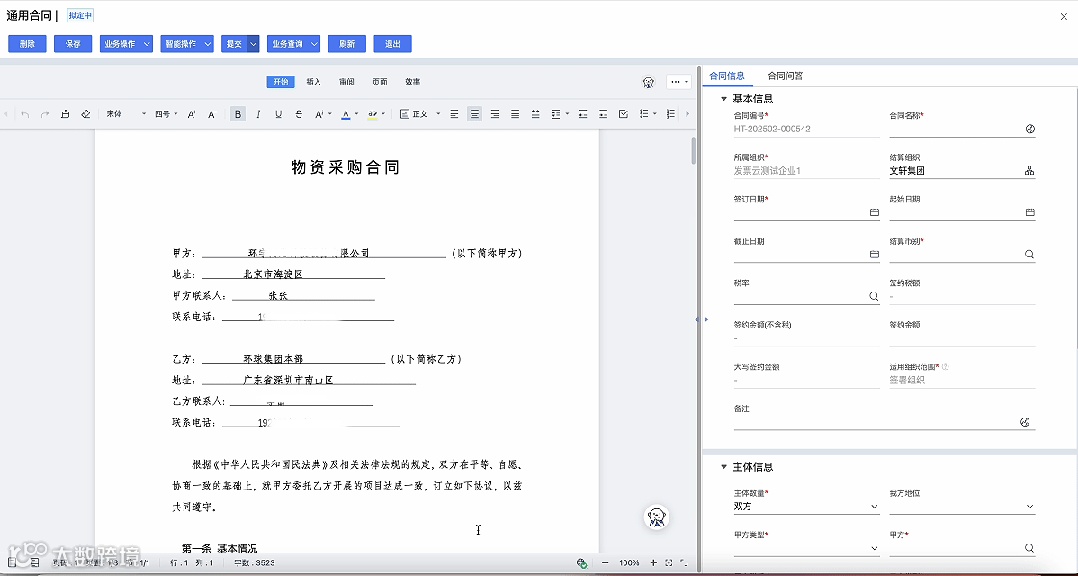Open the font size dropdown showing 四号
This screenshot has height=576, width=1078.
[x=162, y=114]
